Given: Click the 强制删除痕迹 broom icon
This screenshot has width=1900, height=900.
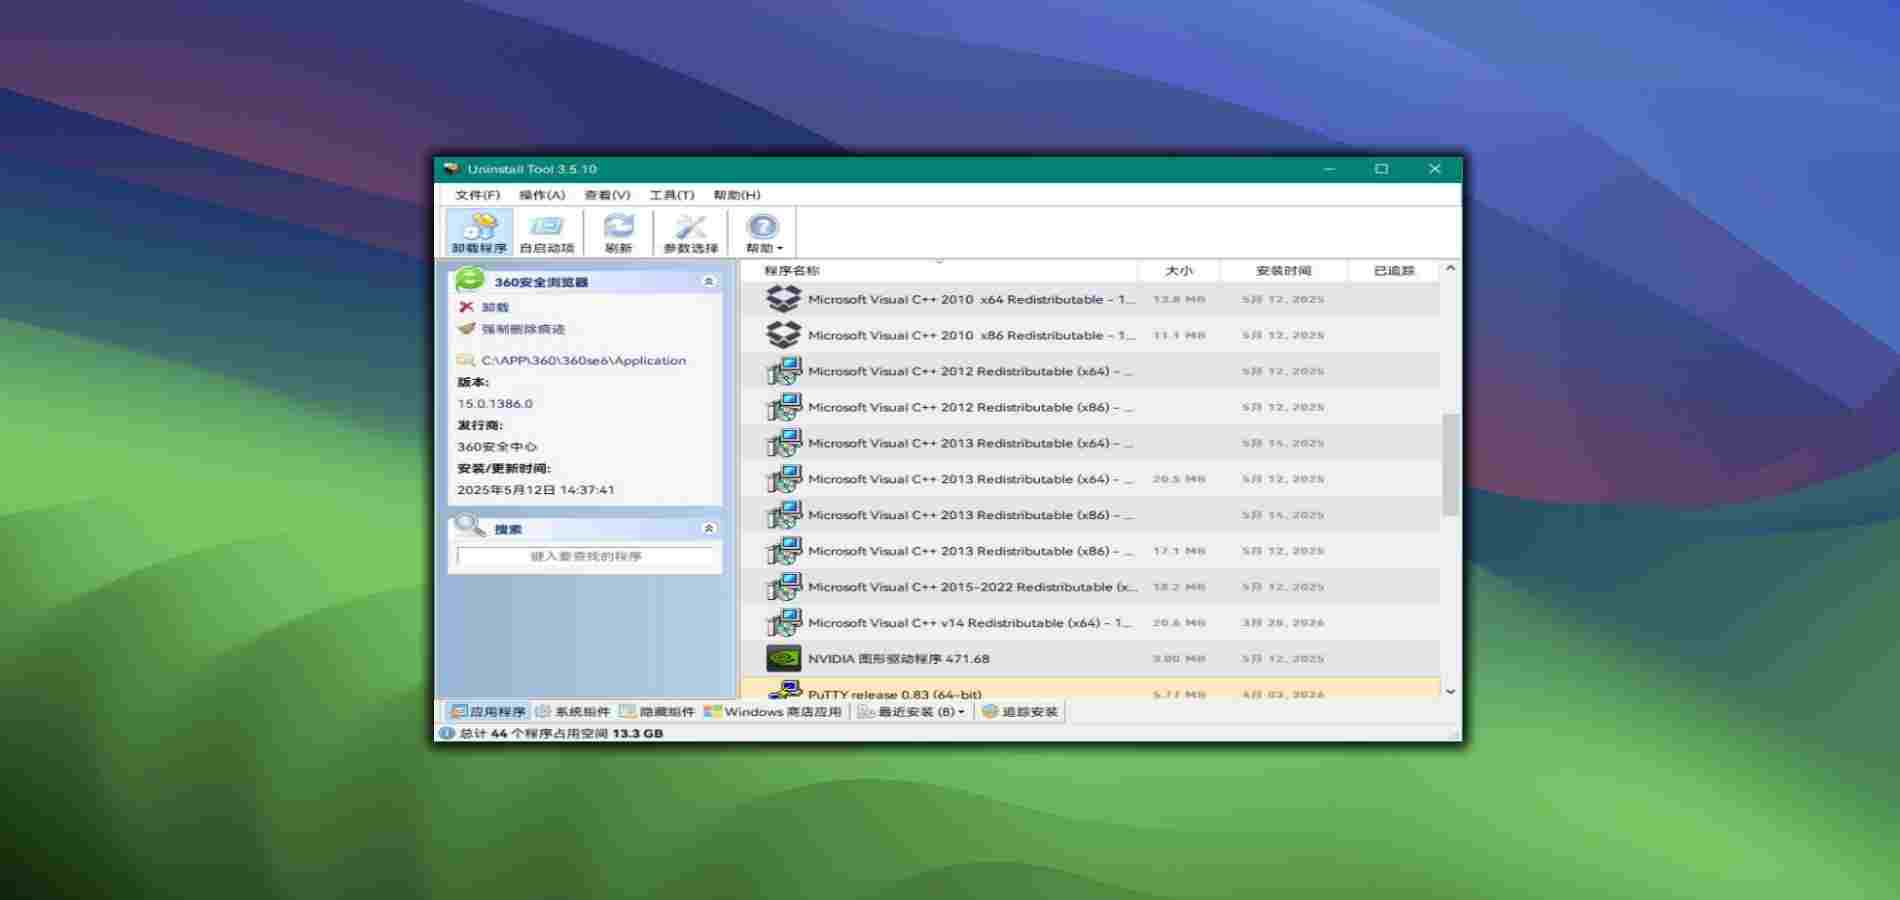Looking at the screenshot, I should (x=466, y=329).
